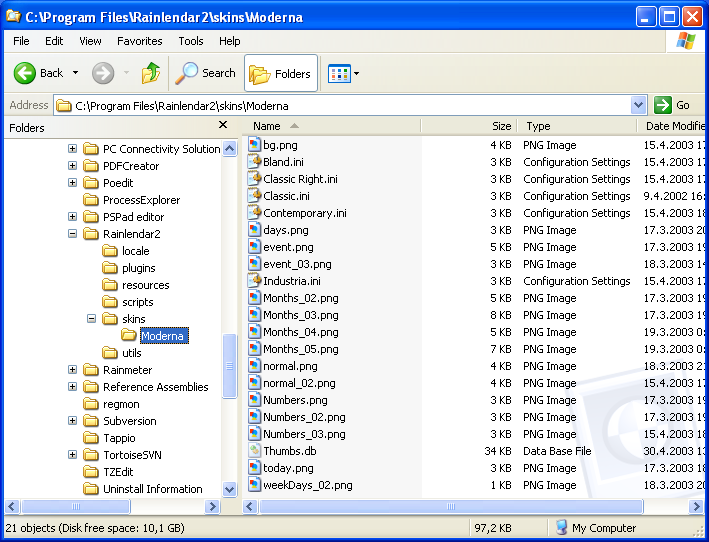Open the Back history dropdown arrow
Viewport: 709px width, 542px height.
(76, 73)
